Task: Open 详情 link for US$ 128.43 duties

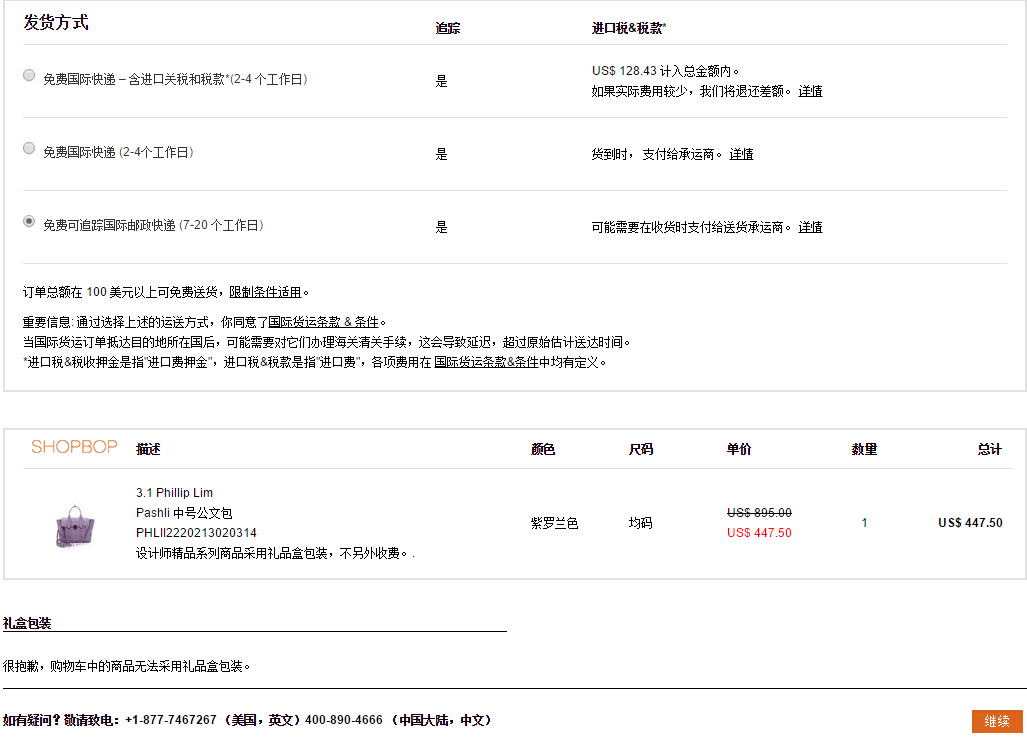Action: tap(810, 91)
